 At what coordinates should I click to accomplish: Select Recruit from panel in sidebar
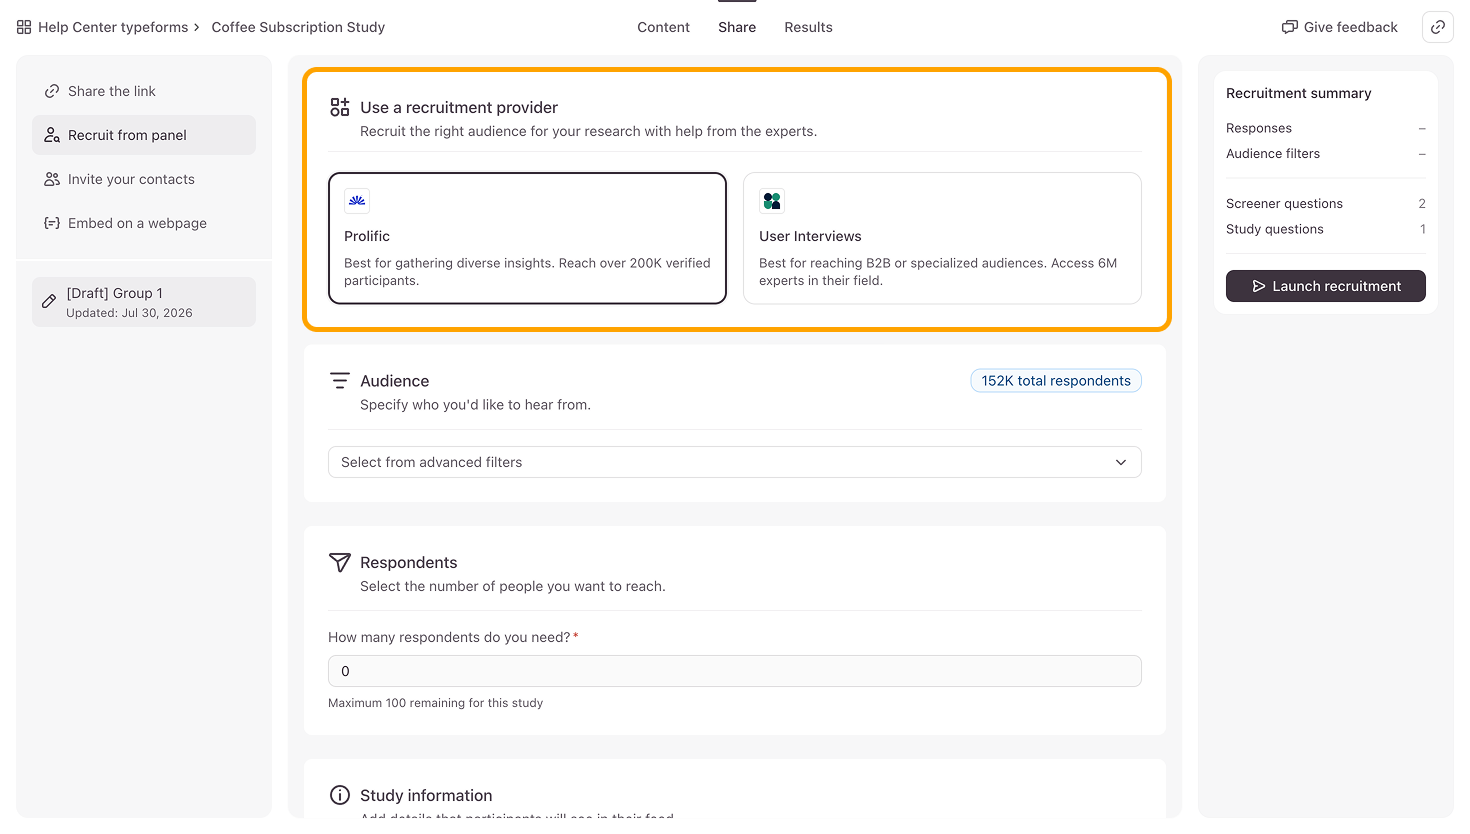[144, 135]
